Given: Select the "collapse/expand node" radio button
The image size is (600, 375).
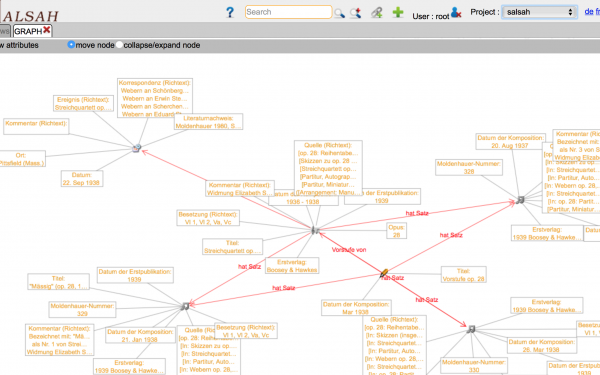Looking at the screenshot, I should (119, 45).
